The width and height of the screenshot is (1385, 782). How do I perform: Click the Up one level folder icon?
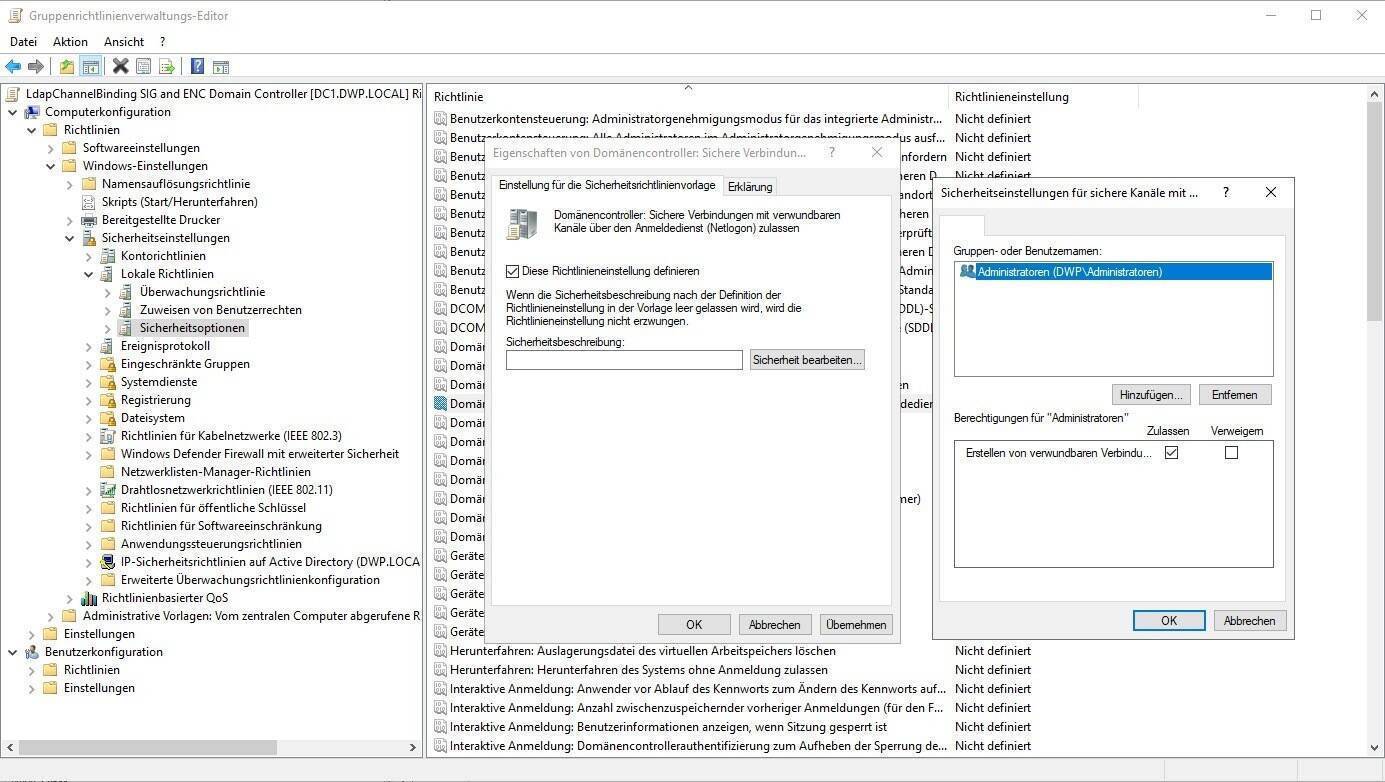(x=66, y=67)
